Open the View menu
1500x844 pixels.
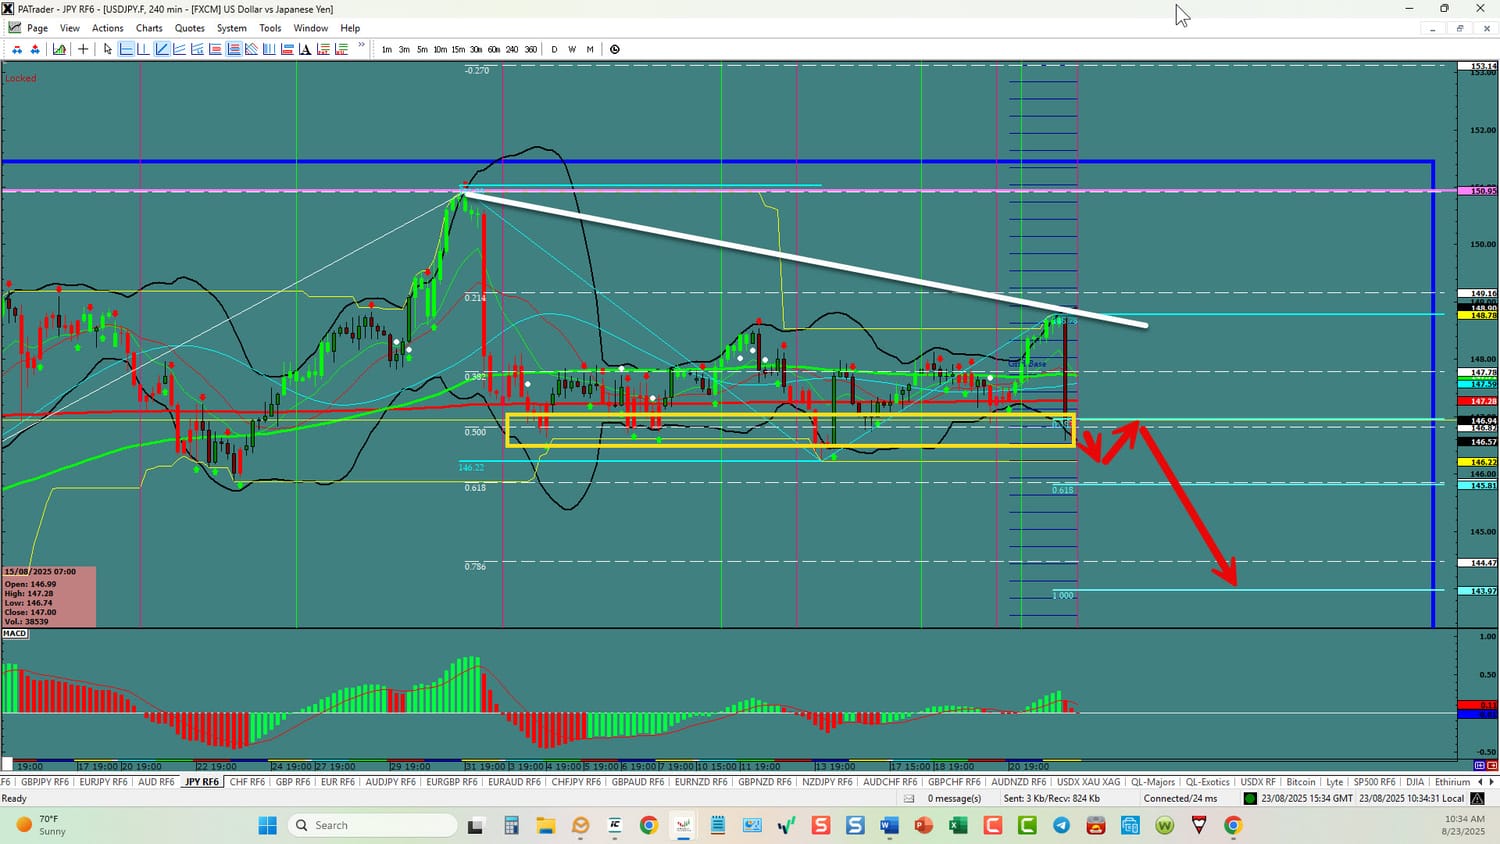pos(70,28)
